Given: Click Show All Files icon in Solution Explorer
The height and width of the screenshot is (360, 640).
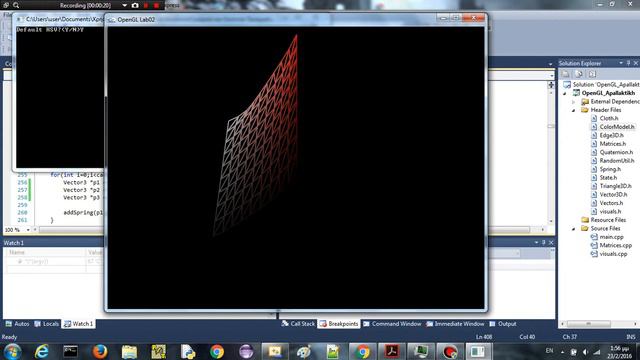Looking at the screenshot, I should [x=579, y=74].
